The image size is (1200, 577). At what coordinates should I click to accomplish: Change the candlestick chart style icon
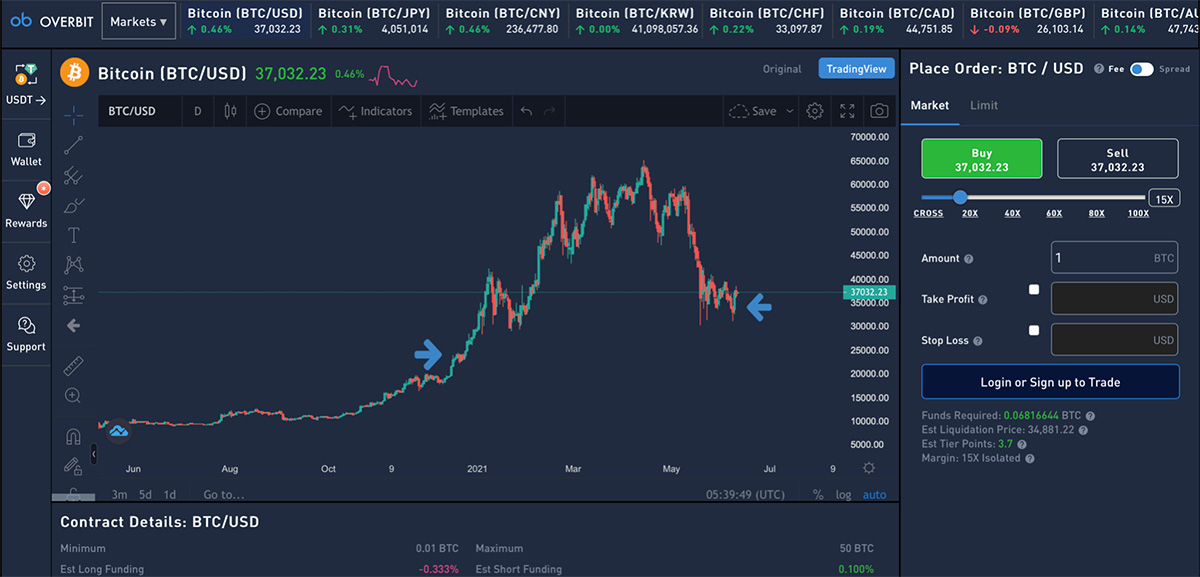point(230,111)
